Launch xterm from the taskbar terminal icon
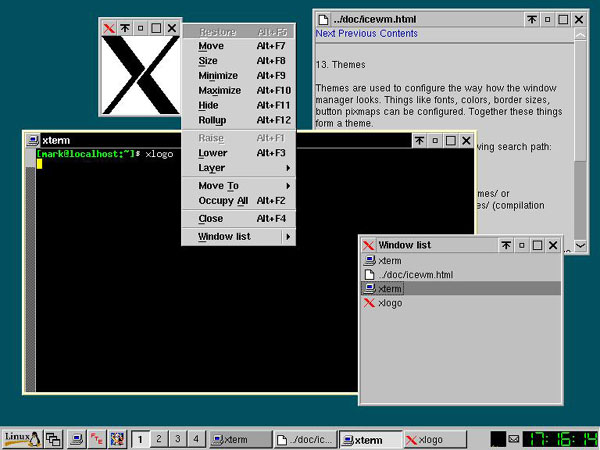This screenshot has height=450, width=600. pyautogui.click(x=77, y=439)
